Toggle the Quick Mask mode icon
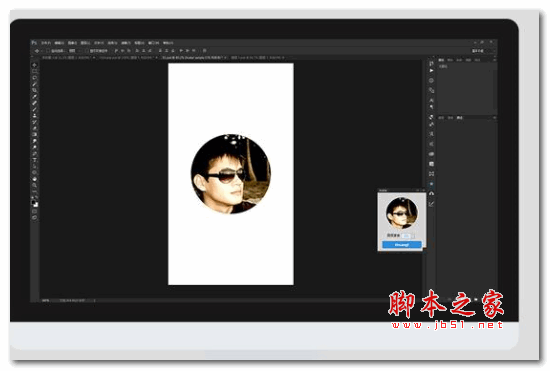This screenshot has width=550, height=371. pyautogui.click(x=34, y=211)
